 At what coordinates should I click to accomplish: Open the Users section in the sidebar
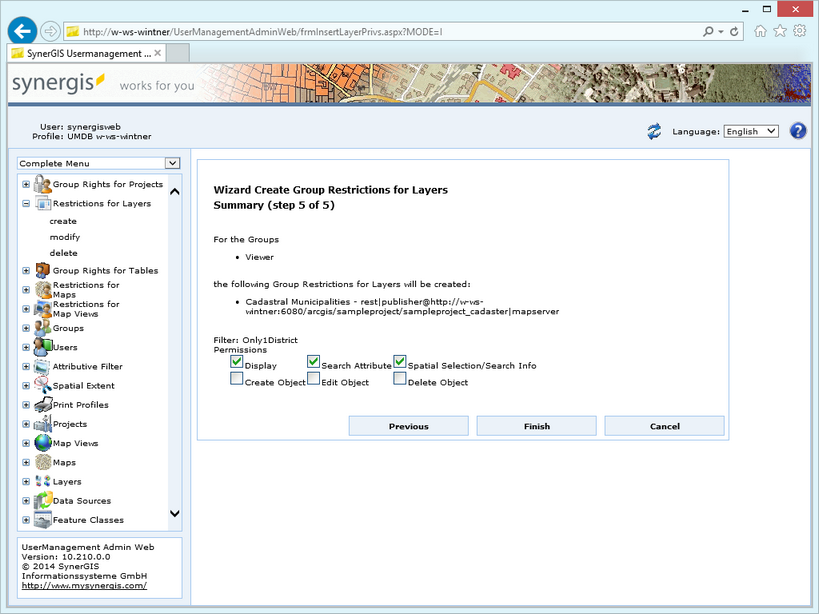coord(40,347)
